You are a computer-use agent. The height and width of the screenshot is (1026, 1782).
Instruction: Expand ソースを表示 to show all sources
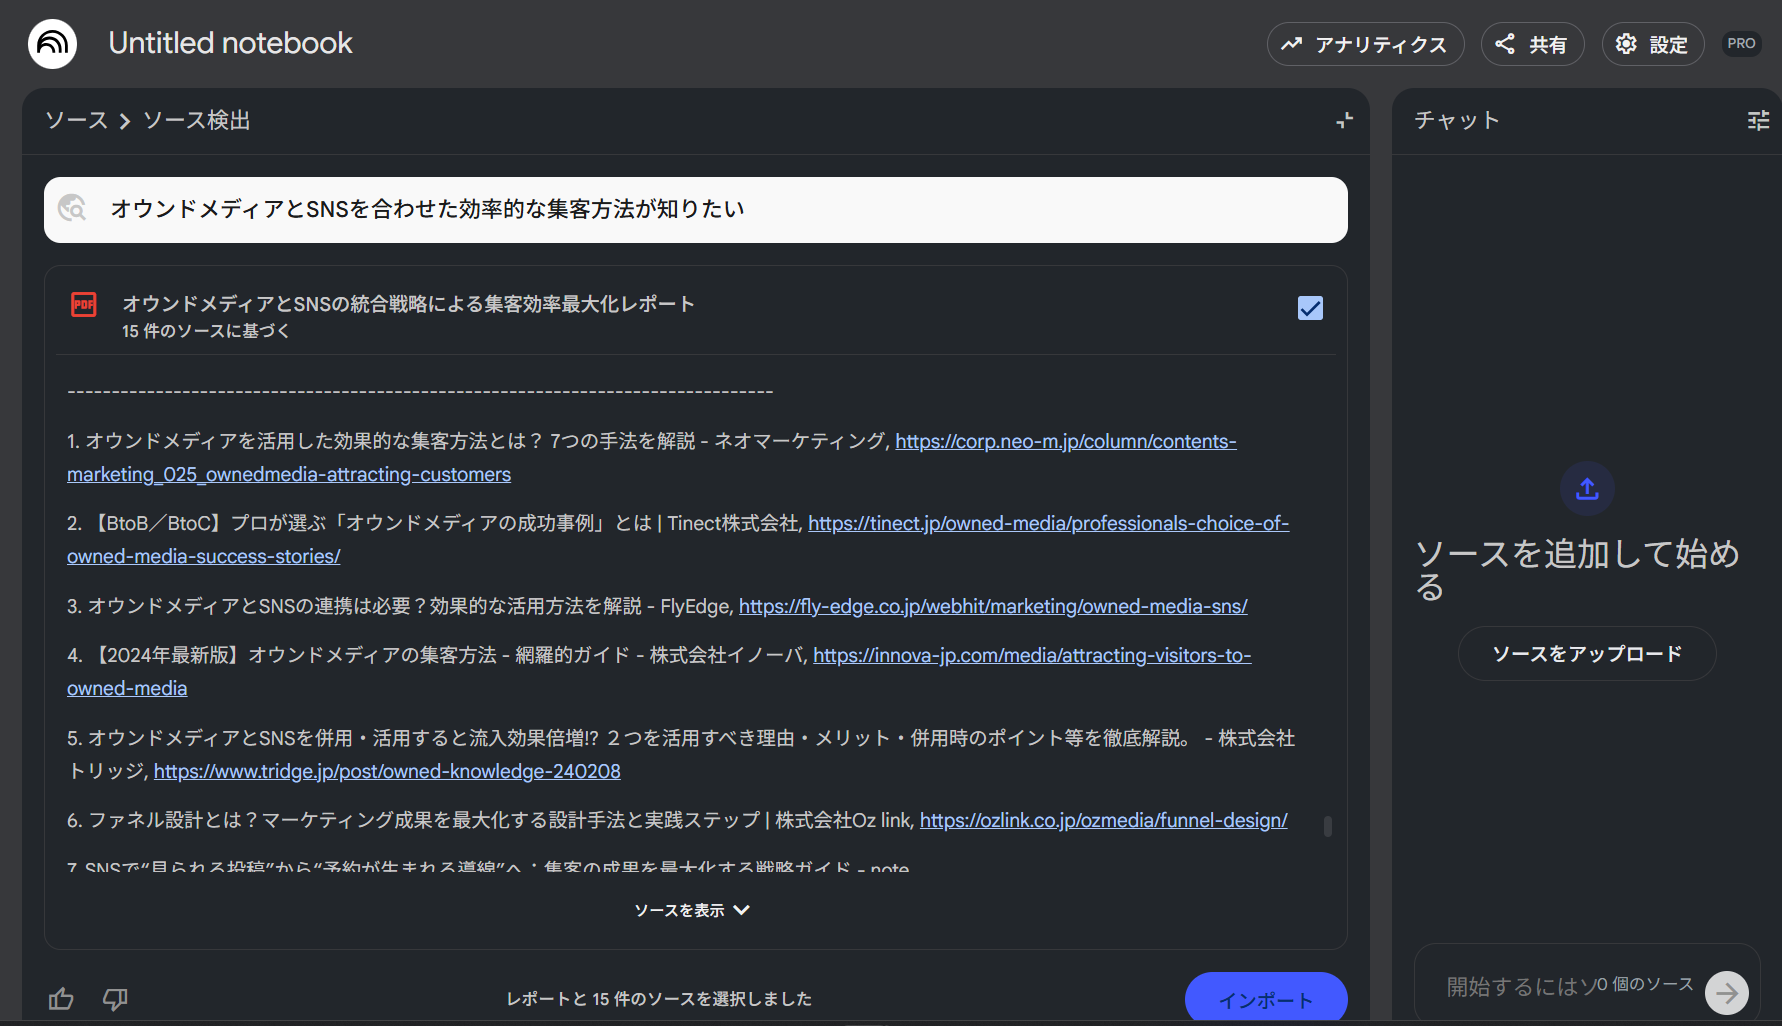pos(691,910)
